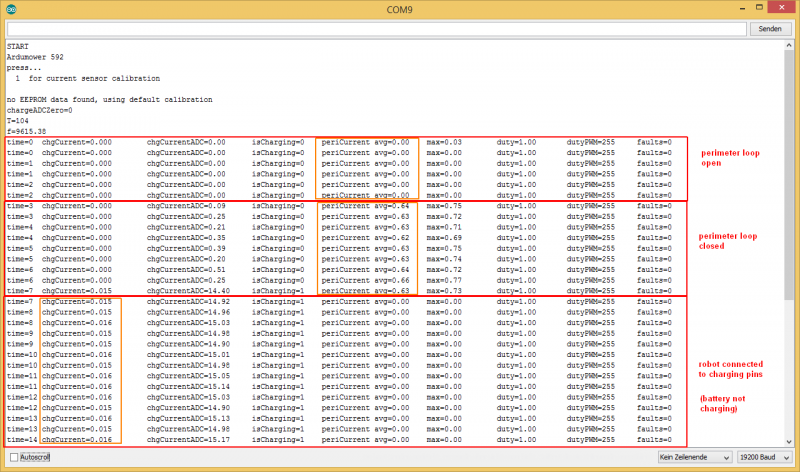This screenshot has height=472, width=800.
Task: Click the vertical scrollbar thumb
Action: point(789,176)
